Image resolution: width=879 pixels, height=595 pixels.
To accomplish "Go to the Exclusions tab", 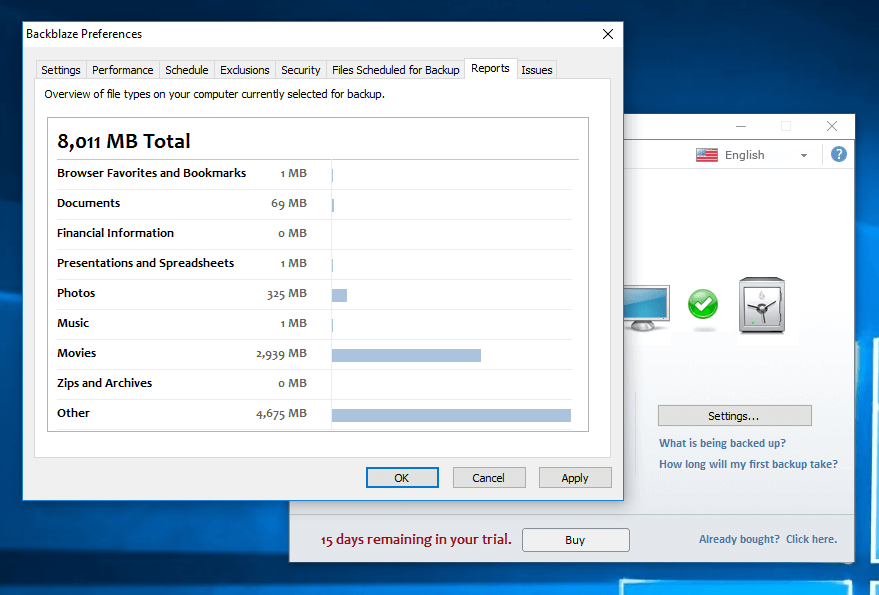I will [245, 70].
